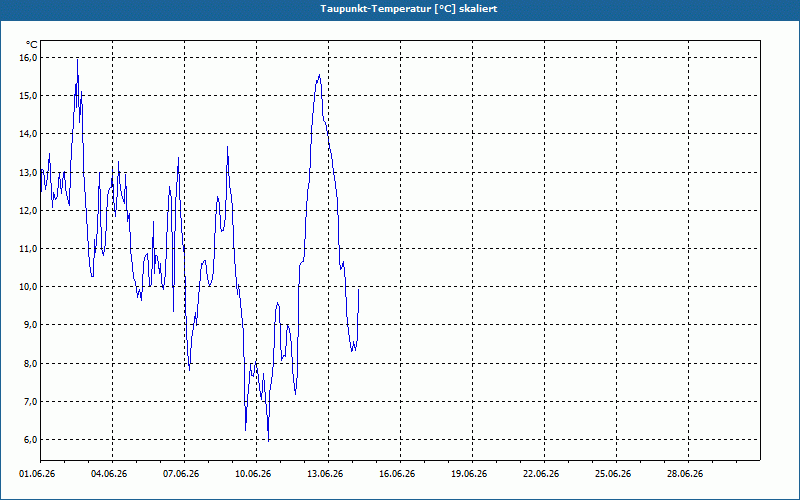Screen dimensions: 800x500
Task: Click the 10.06.26 date label
Action: pyautogui.click(x=253, y=474)
